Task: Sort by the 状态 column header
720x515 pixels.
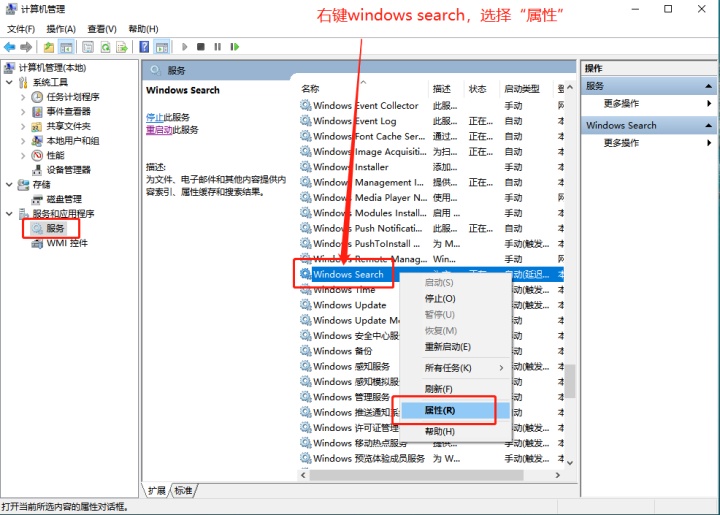Action: click(478, 89)
